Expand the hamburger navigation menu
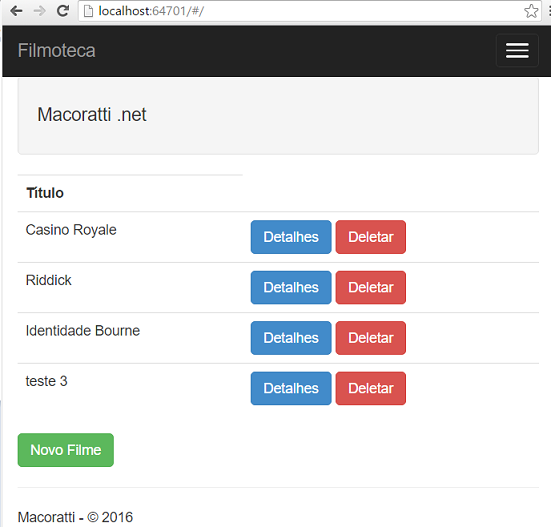The width and height of the screenshot is (551, 527). click(x=517, y=51)
